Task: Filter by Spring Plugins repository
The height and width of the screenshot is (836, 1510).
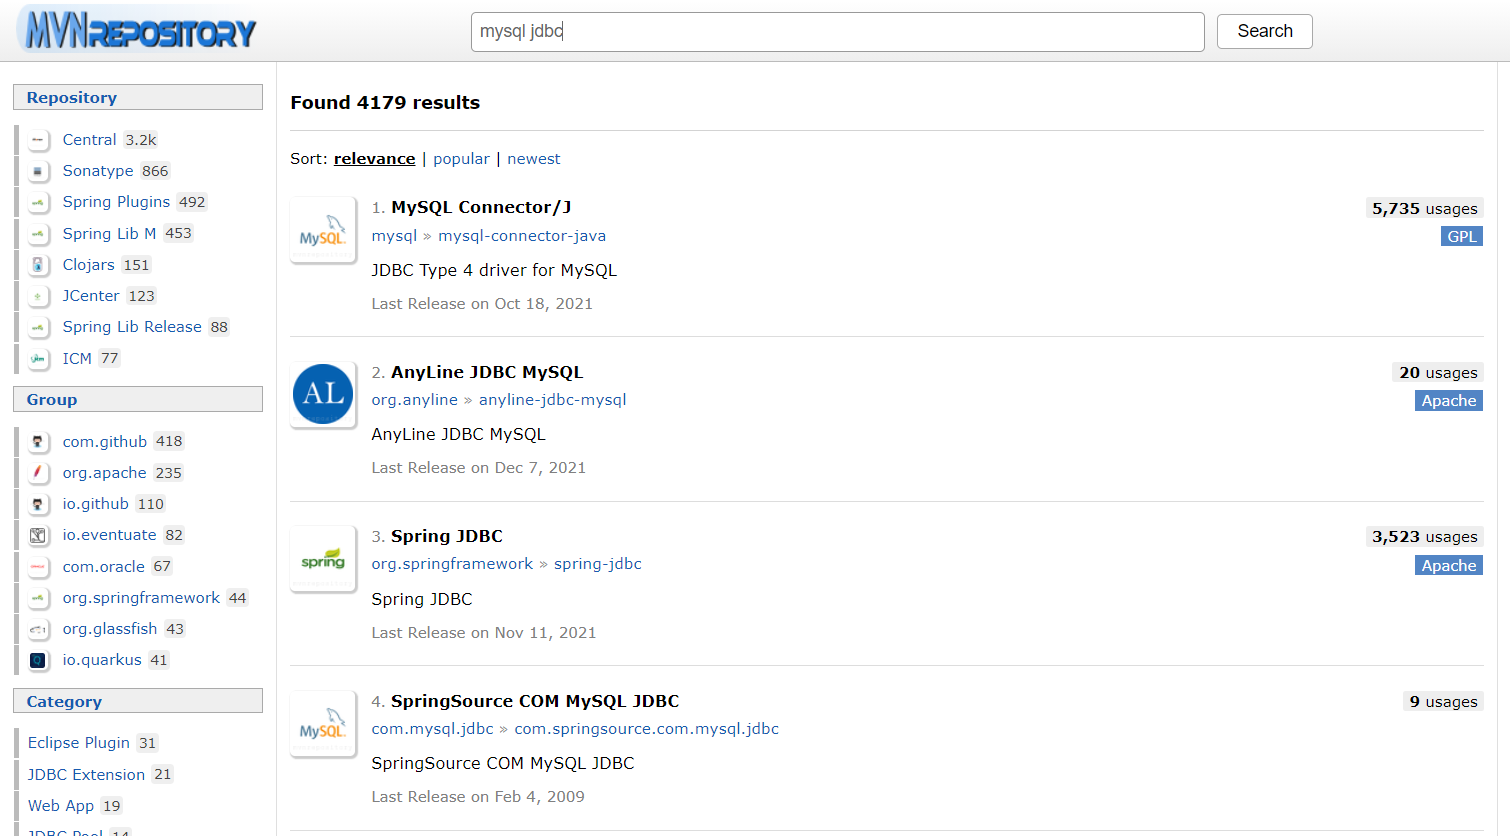Action: pyautogui.click(x=116, y=202)
